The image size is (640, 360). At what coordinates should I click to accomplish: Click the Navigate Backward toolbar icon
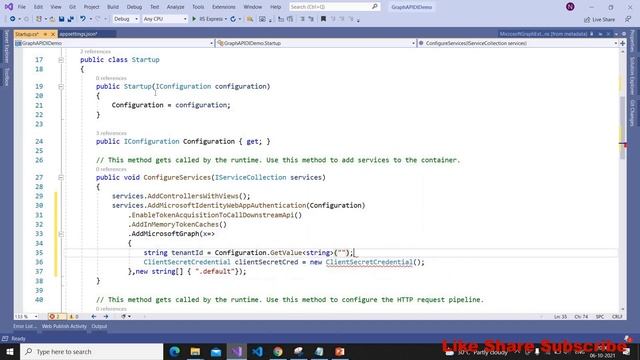(x=13, y=19)
